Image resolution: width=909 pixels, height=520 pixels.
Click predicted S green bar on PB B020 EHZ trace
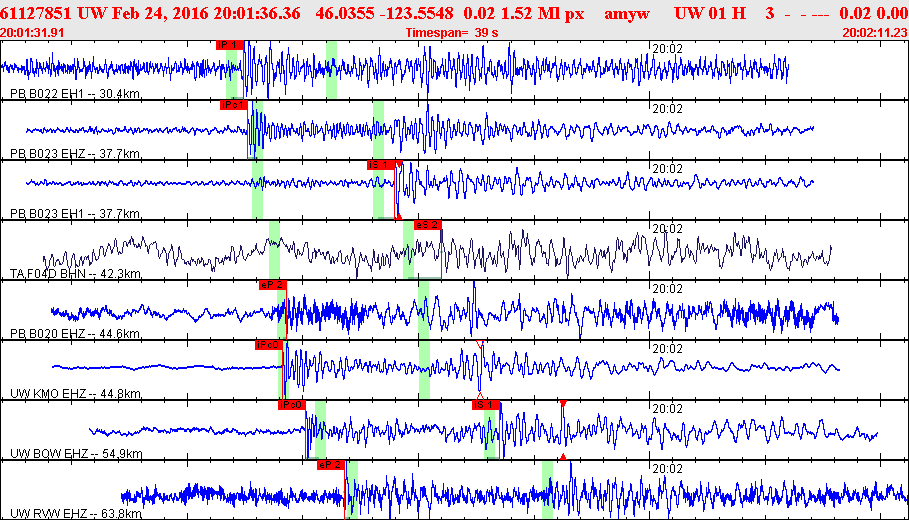[424, 310]
